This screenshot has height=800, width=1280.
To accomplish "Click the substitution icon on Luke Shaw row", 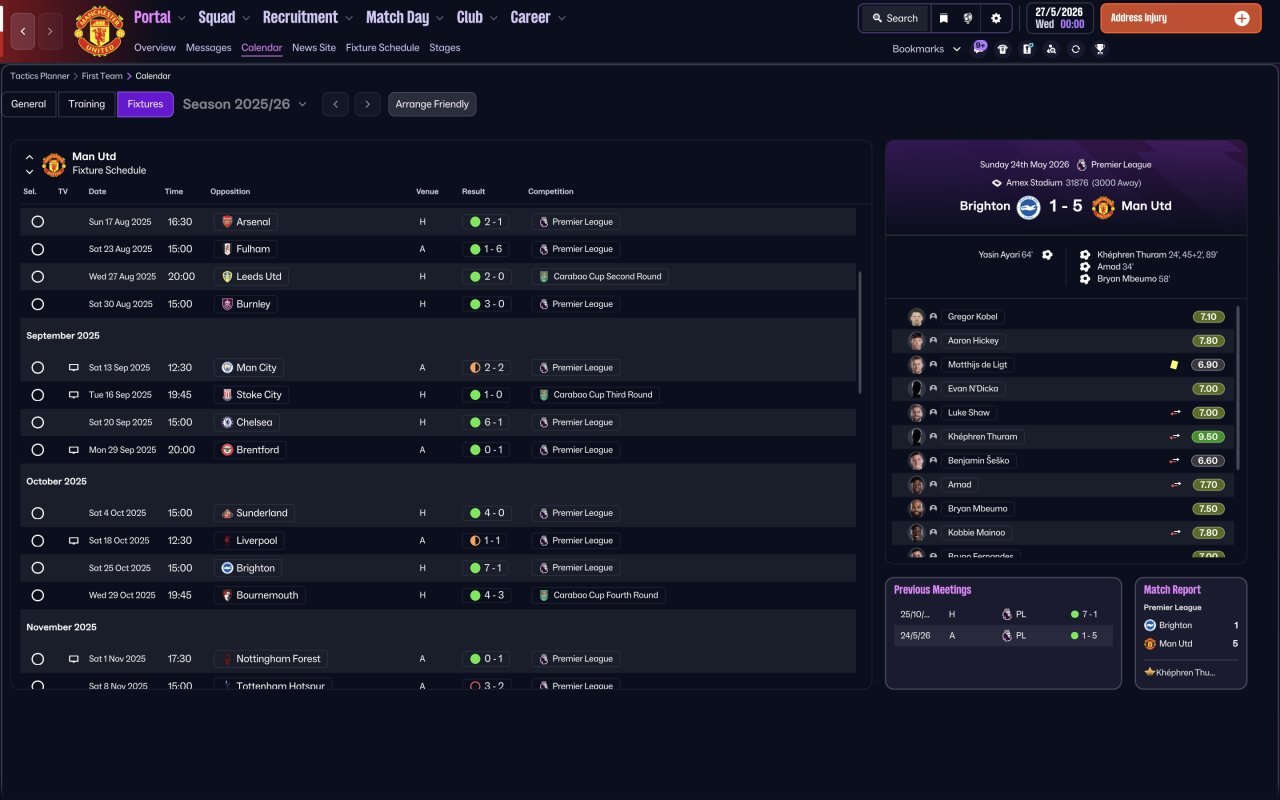I will (x=1177, y=413).
